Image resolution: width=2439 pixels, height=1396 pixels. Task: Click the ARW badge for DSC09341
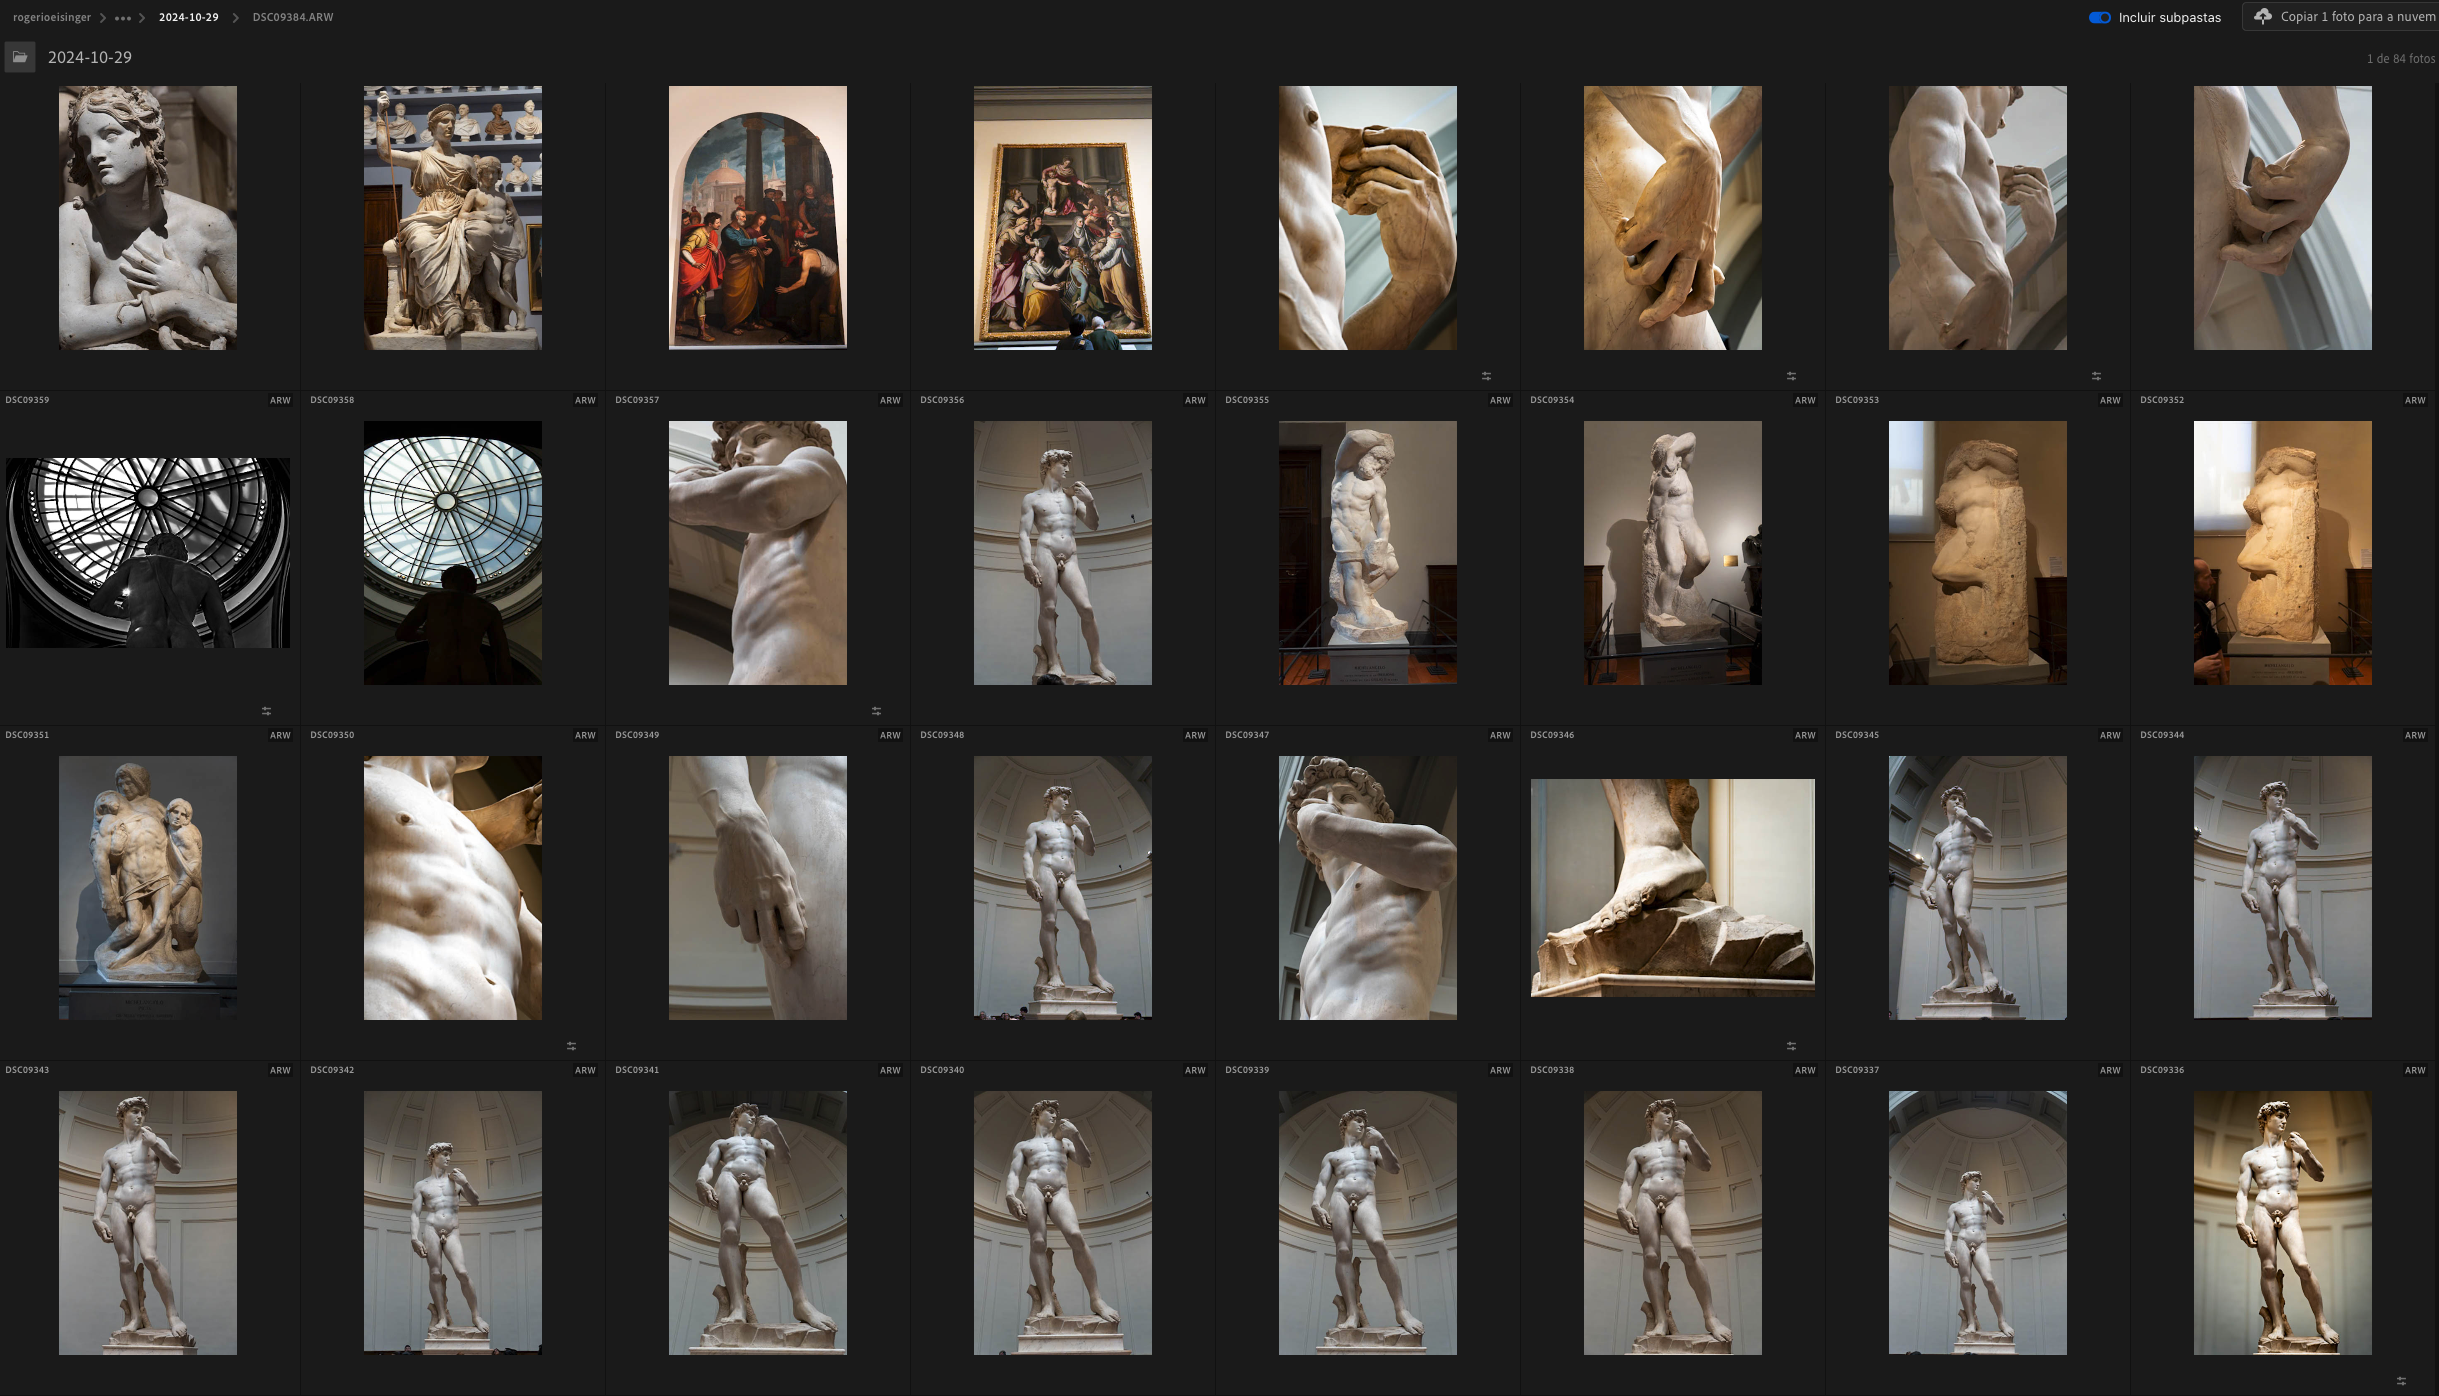(890, 1070)
